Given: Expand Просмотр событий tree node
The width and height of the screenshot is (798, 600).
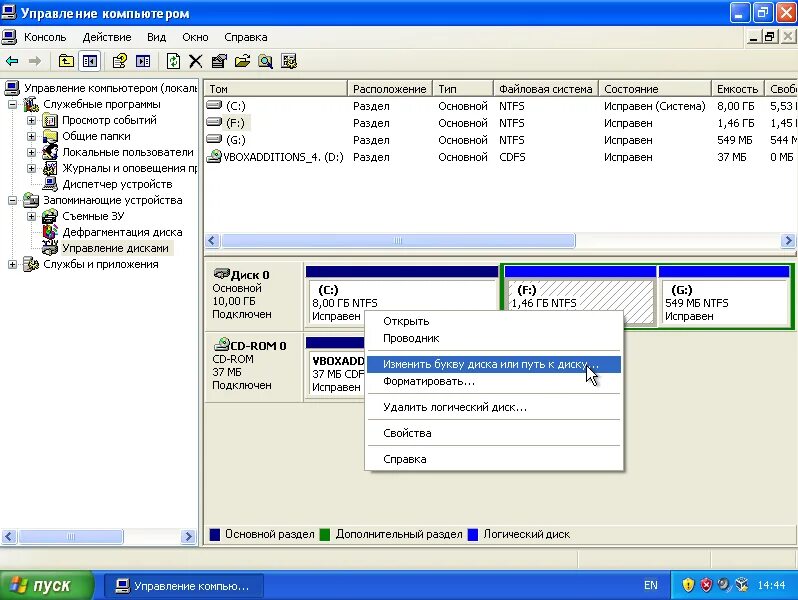Looking at the screenshot, I should [32, 121].
